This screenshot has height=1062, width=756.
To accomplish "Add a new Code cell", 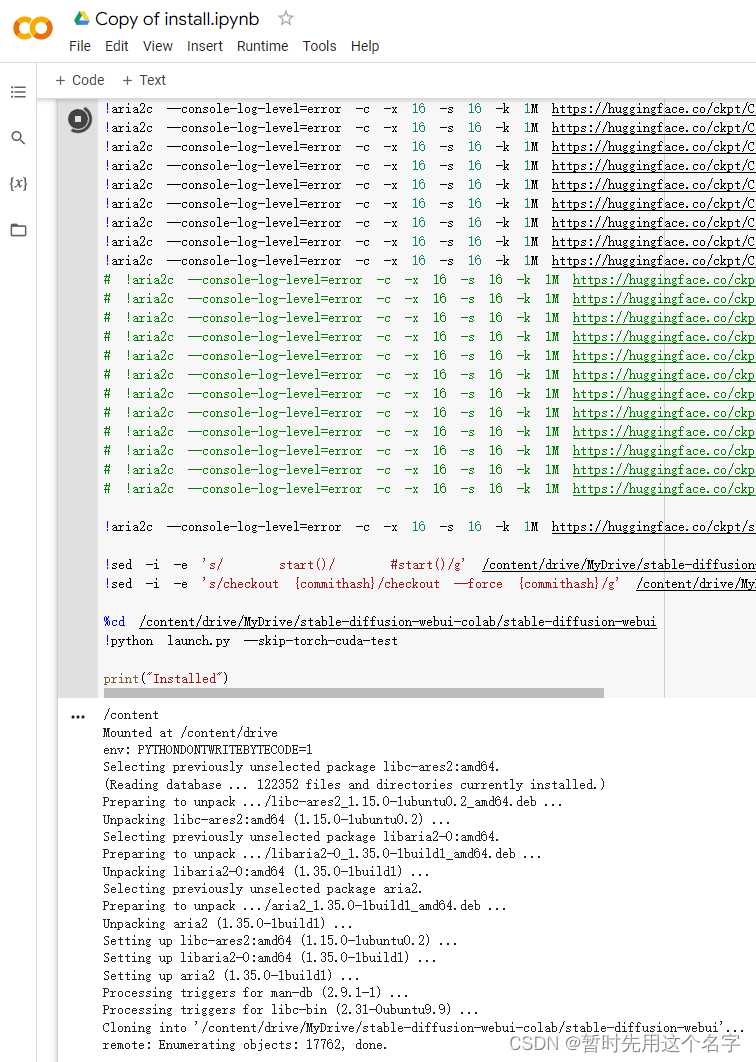I will click(x=80, y=80).
